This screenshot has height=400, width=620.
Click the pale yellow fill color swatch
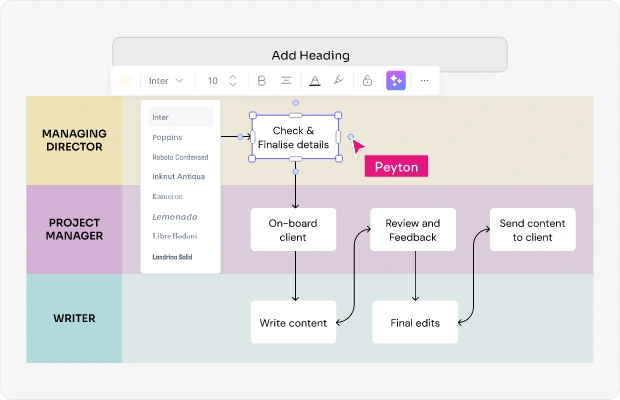click(x=126, y=81)
